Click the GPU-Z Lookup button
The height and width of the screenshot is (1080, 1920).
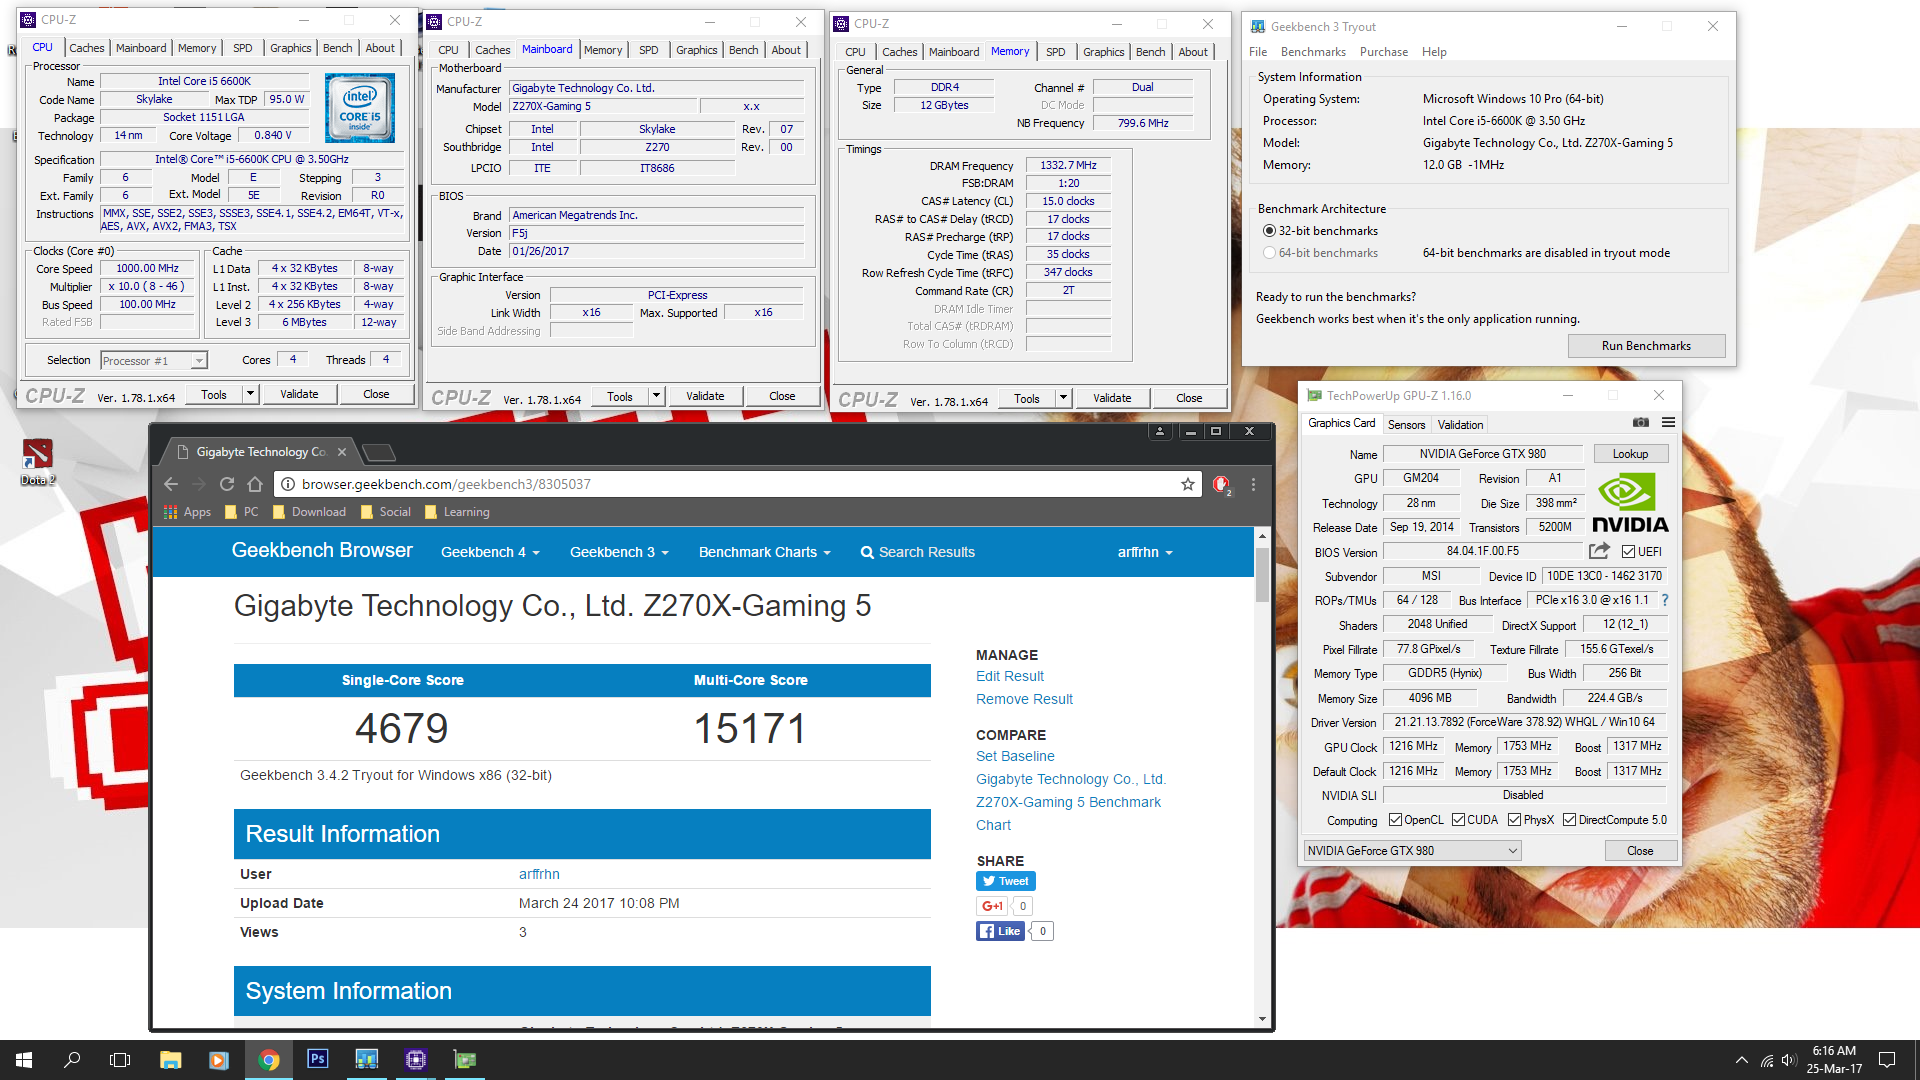tap(1630, 454)
